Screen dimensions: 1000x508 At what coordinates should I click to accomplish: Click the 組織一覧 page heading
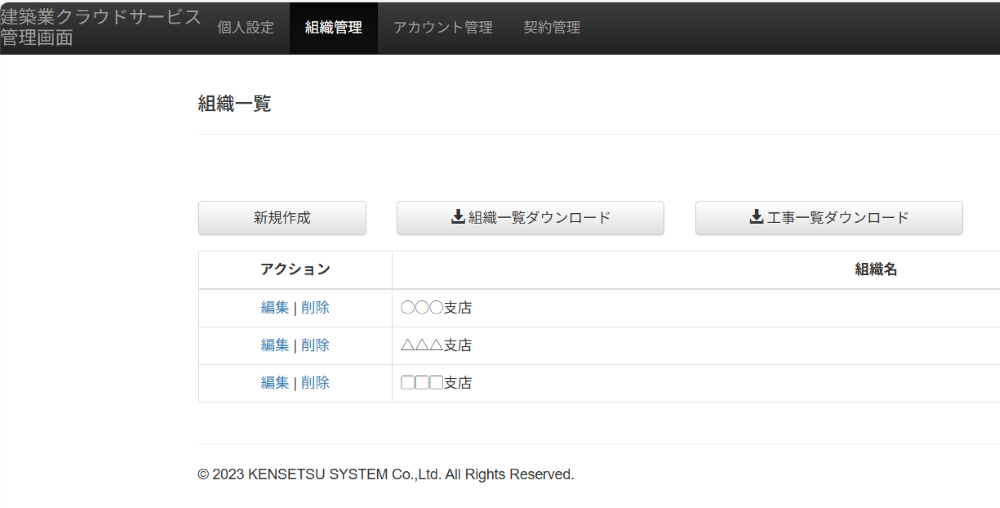point(234,103)
